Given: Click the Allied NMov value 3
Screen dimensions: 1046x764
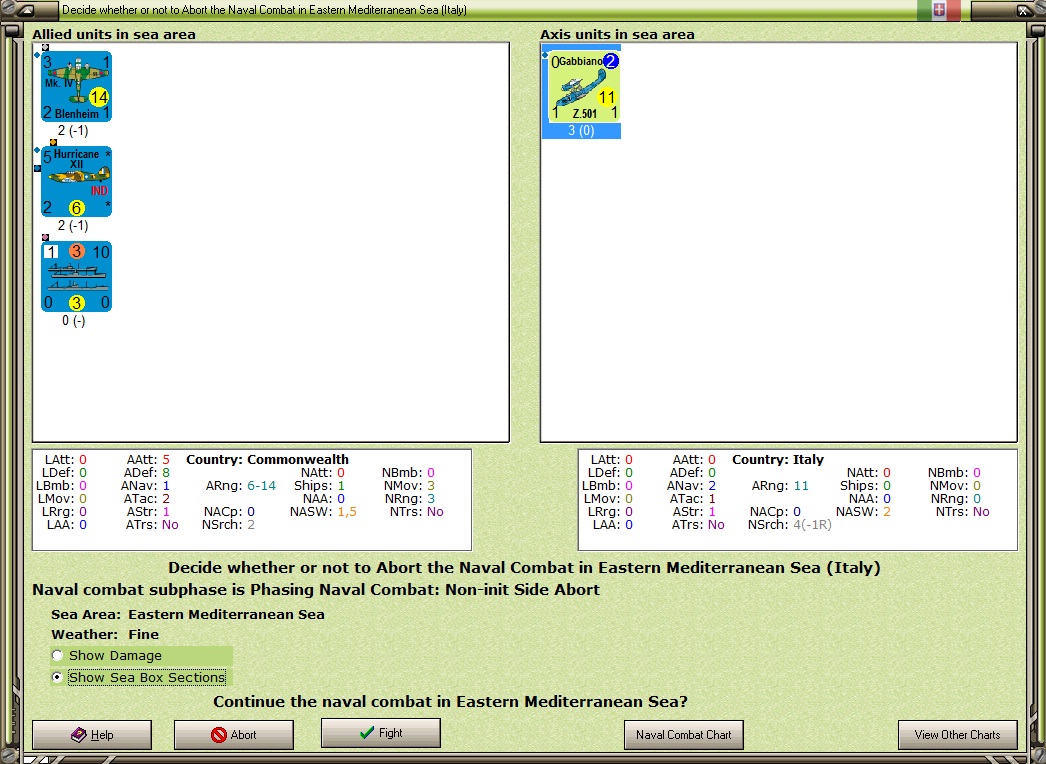Looking at the screenshot, I should [x=431, y=486].
